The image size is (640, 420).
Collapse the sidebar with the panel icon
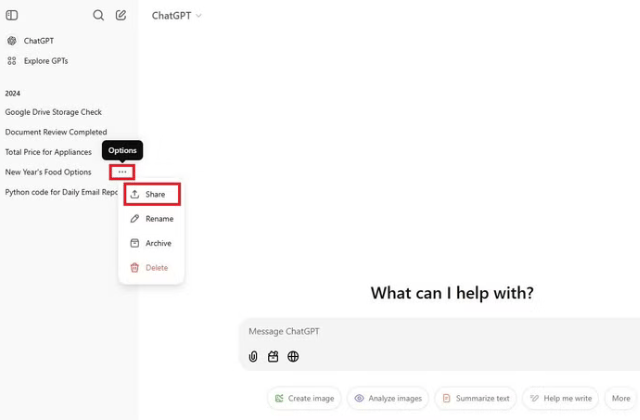pos(12,15)
